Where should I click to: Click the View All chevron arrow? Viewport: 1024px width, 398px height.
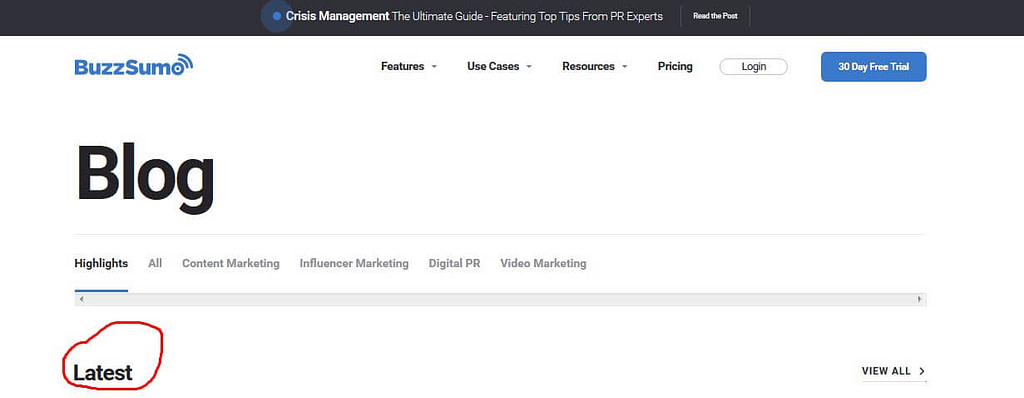point(922,371)
